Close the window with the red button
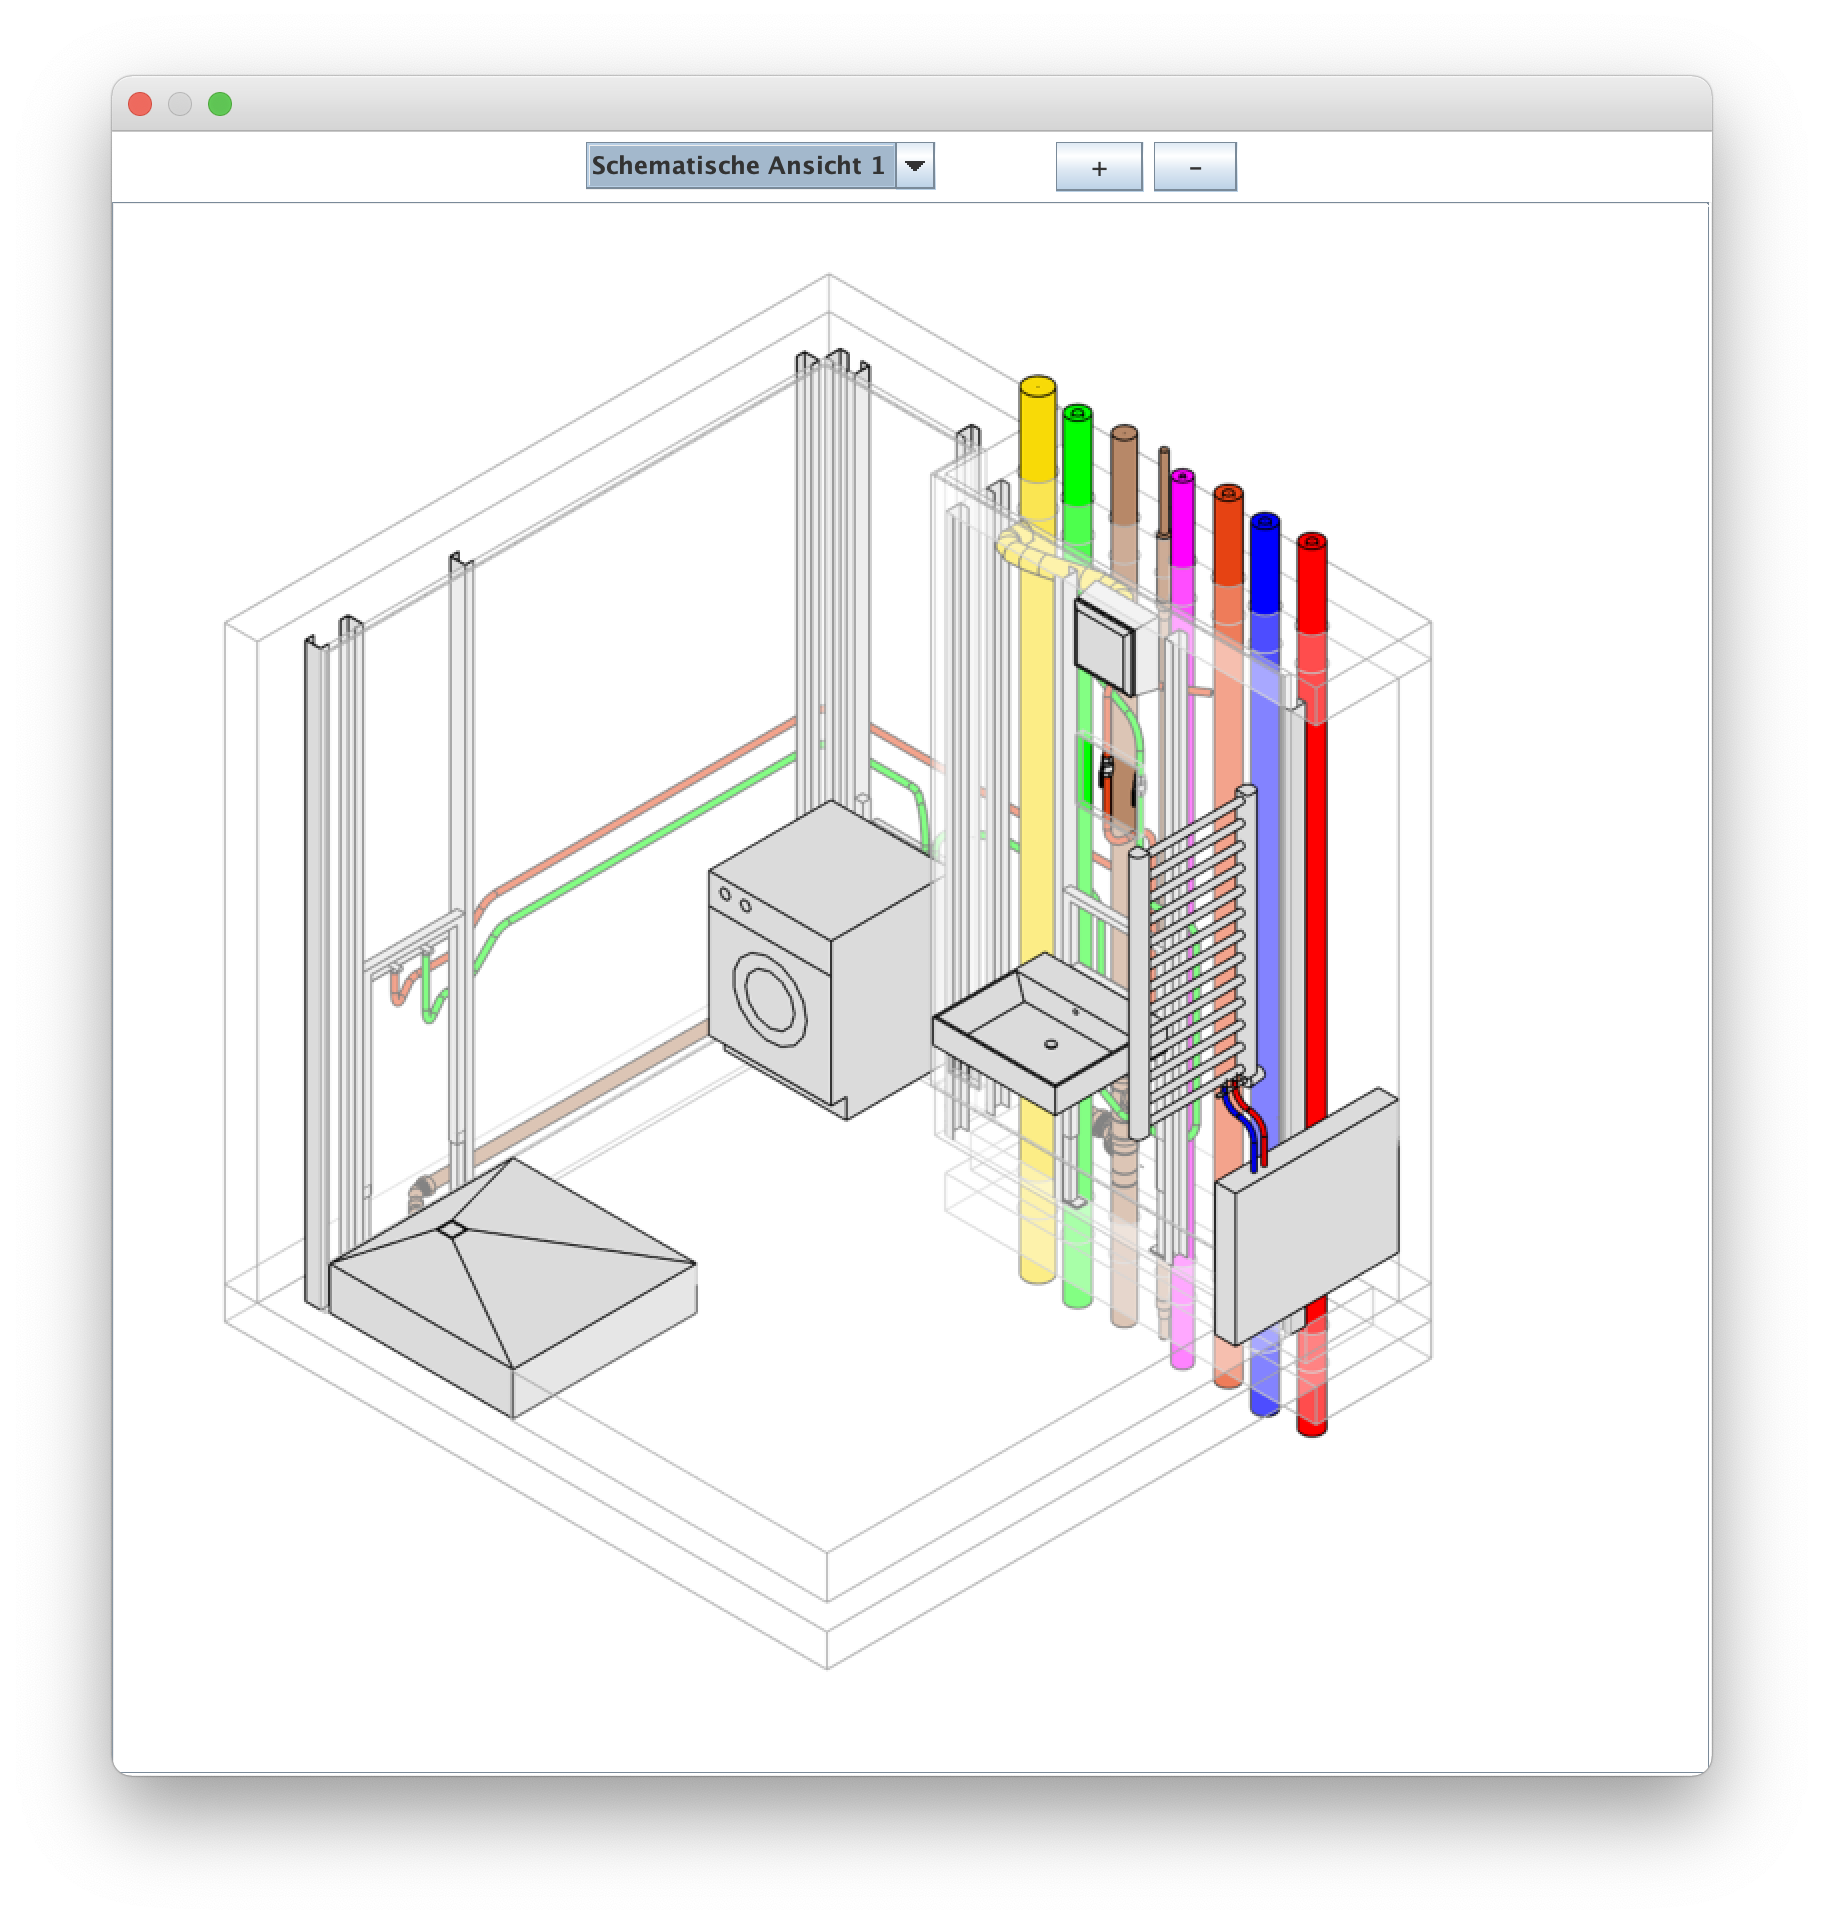The height and width of the screenshot is (1924, 1824). pyautogui.click(x=140, y=104)
